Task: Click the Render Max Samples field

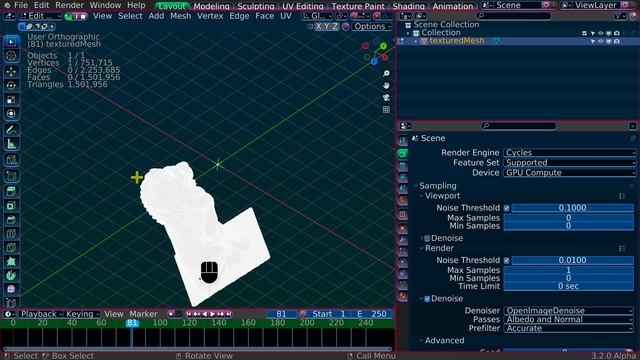Action: click(569, 270)
